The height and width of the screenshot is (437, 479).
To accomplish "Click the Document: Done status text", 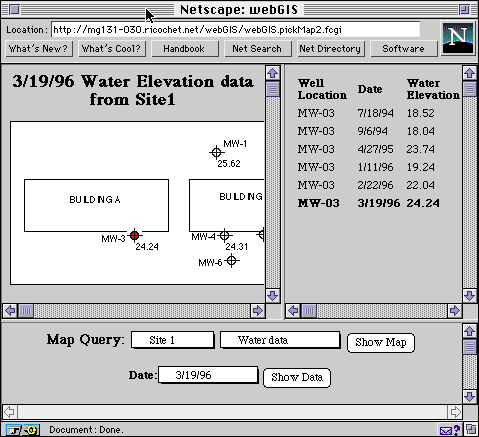I will click(x=86, y=430).
